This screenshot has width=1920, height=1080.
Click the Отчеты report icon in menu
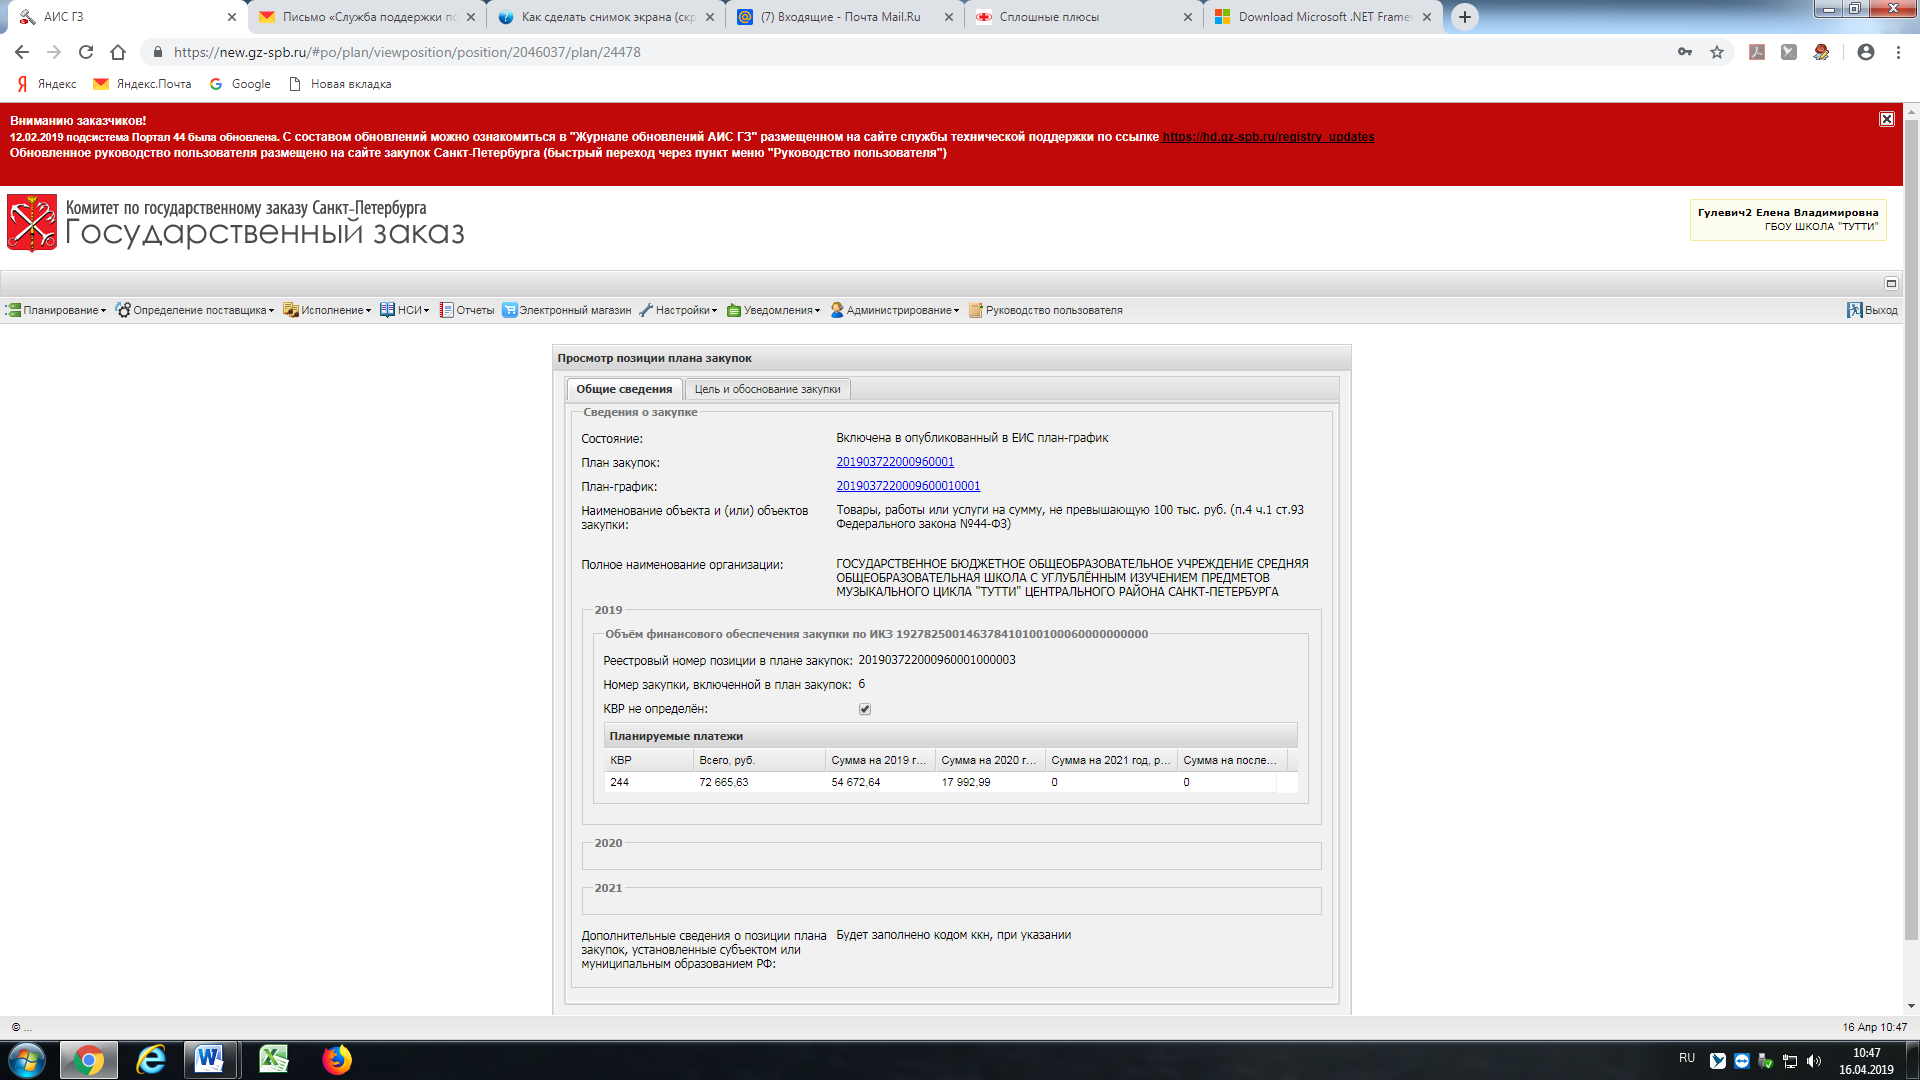click(447, 310)
